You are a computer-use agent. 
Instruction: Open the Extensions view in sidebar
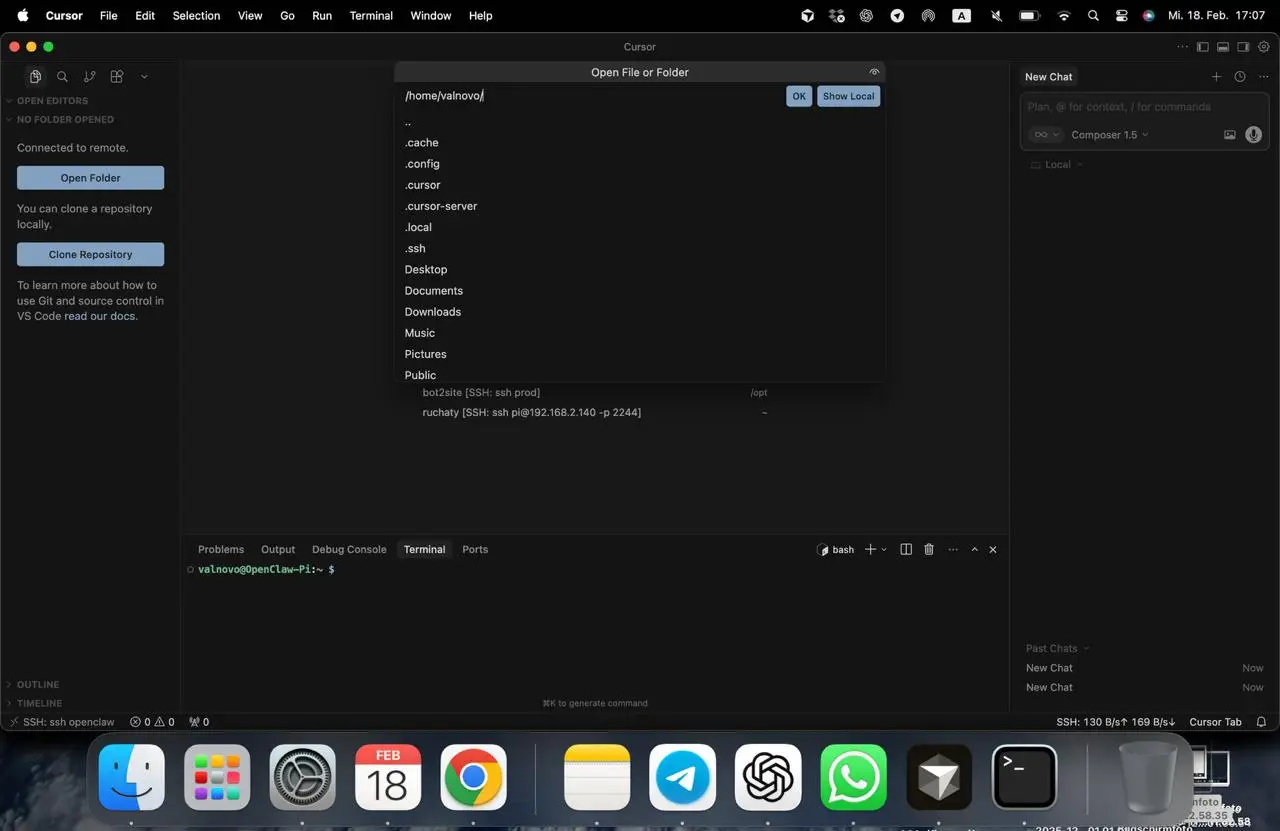tap(117, 77)
